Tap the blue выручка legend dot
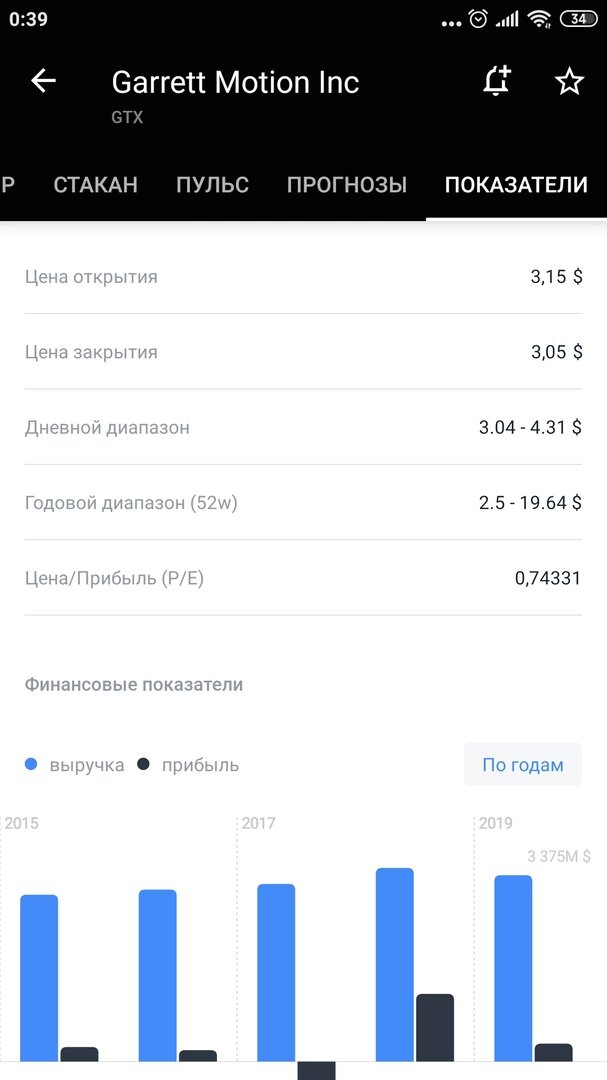This screenshot has height=1080, width=607. [x=30, y=764]
